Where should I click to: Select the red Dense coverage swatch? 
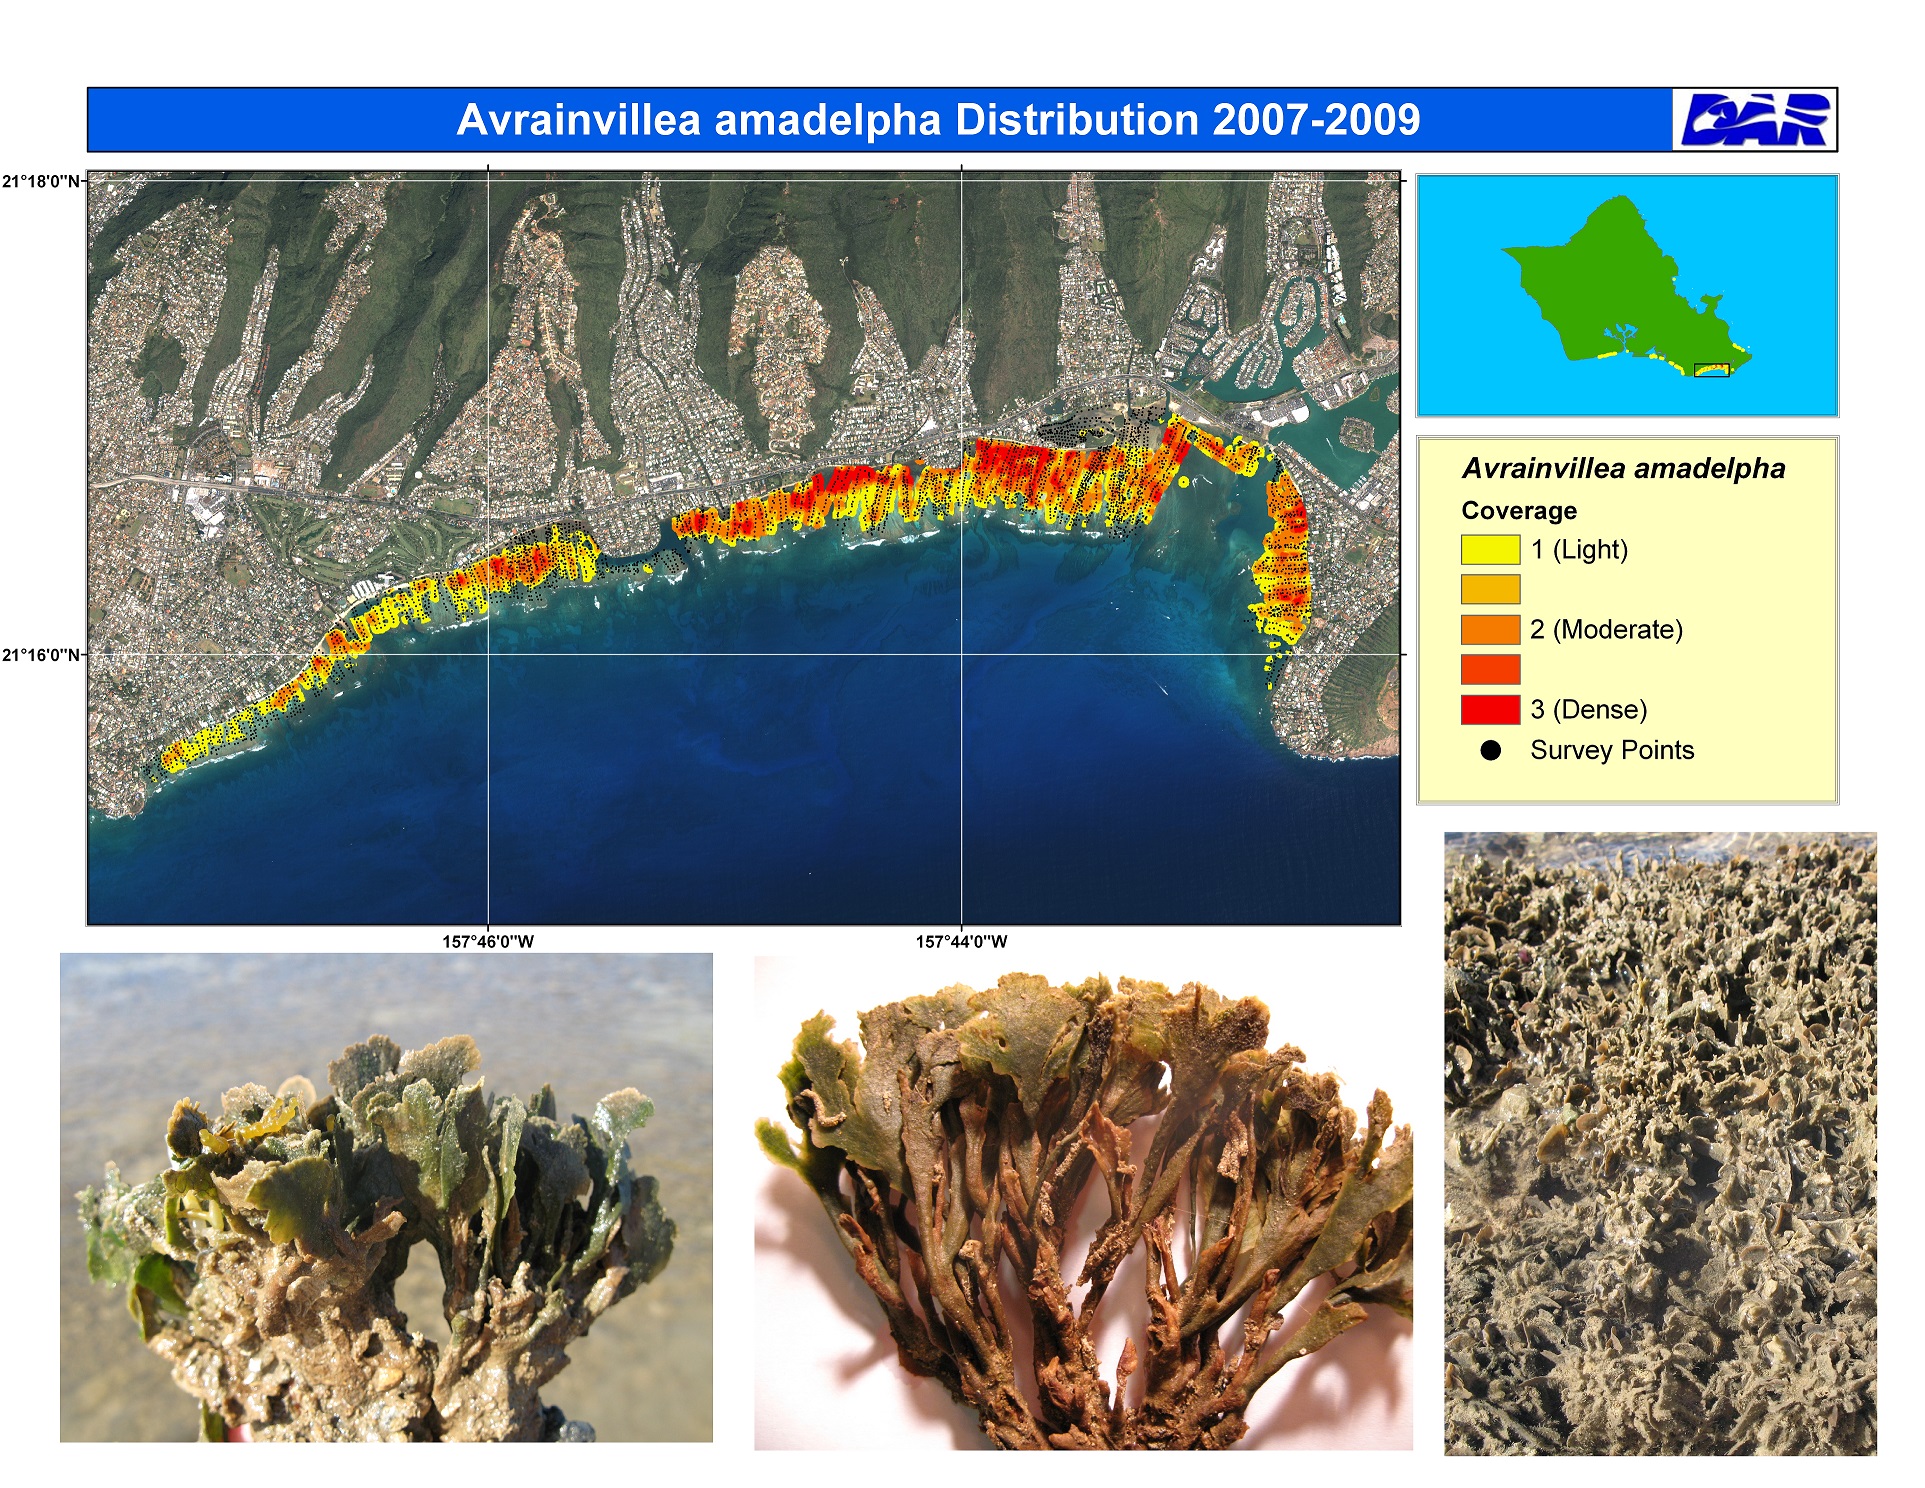[x=1490, y=710]
